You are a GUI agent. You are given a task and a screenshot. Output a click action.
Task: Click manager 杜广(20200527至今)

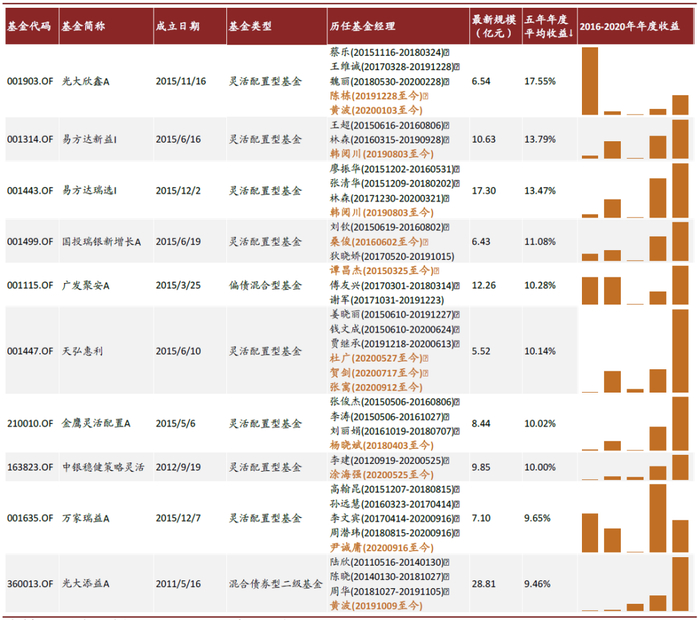point(376,358)
